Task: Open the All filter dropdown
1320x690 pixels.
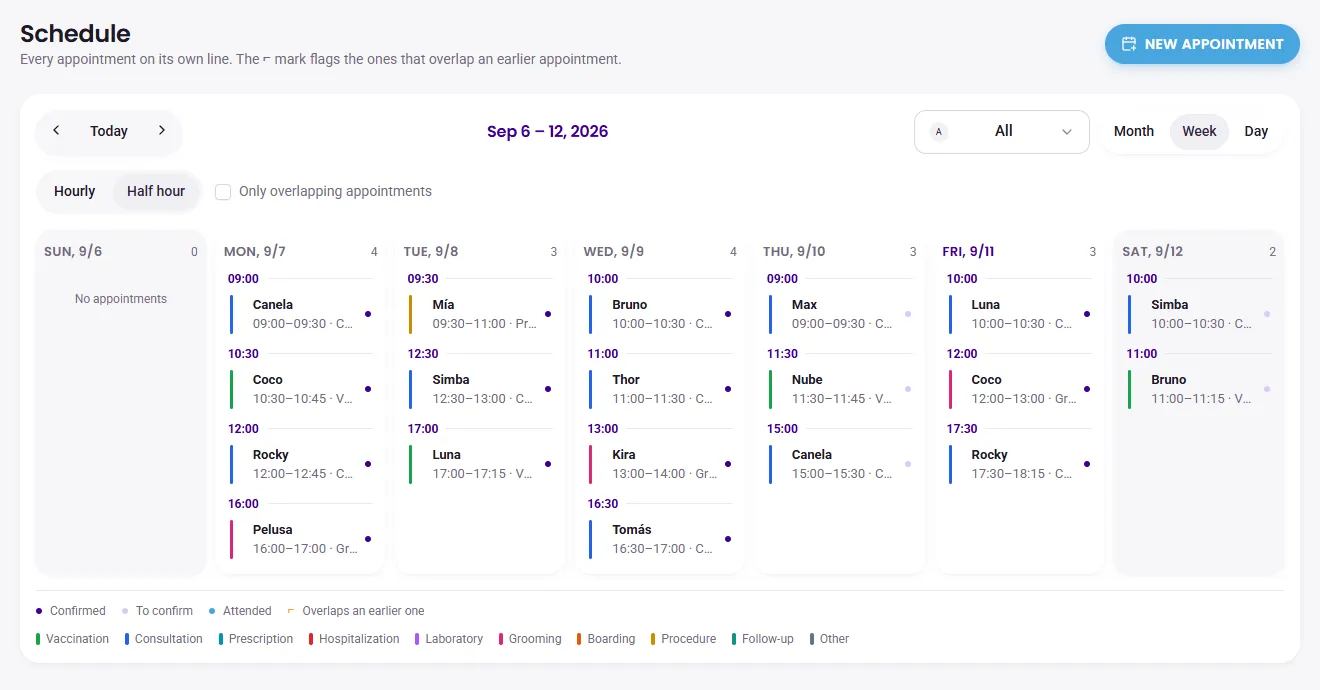Action: 1002,132
